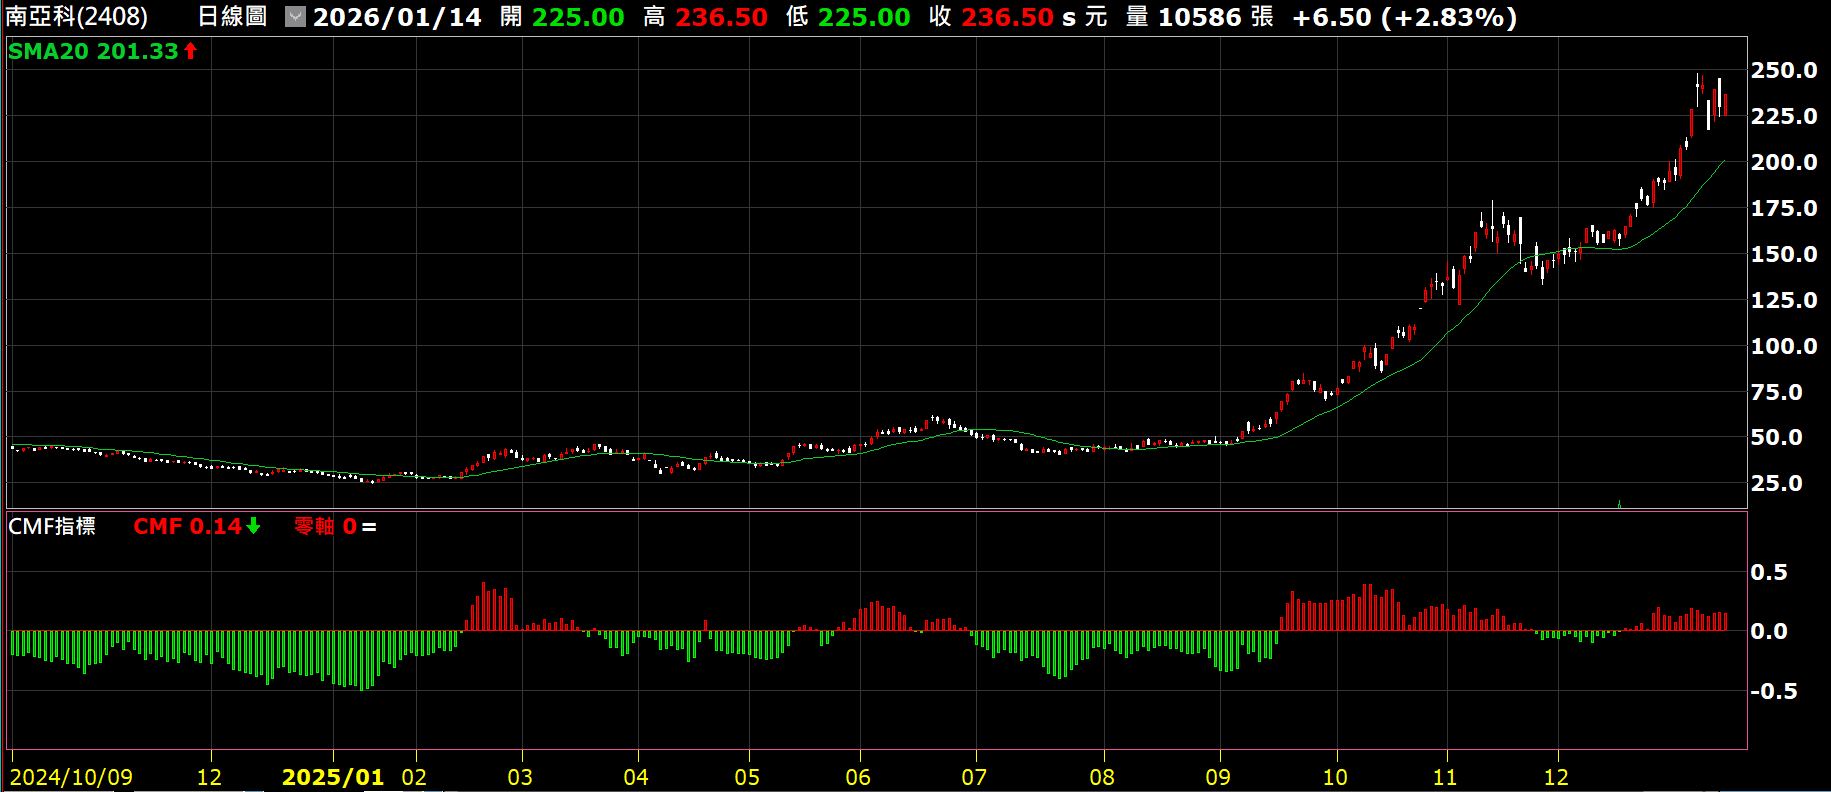The width and height of the screenshot is (1831, 792).
Task: Click the 2024/10/09 start date on axis
Action: 71,777
